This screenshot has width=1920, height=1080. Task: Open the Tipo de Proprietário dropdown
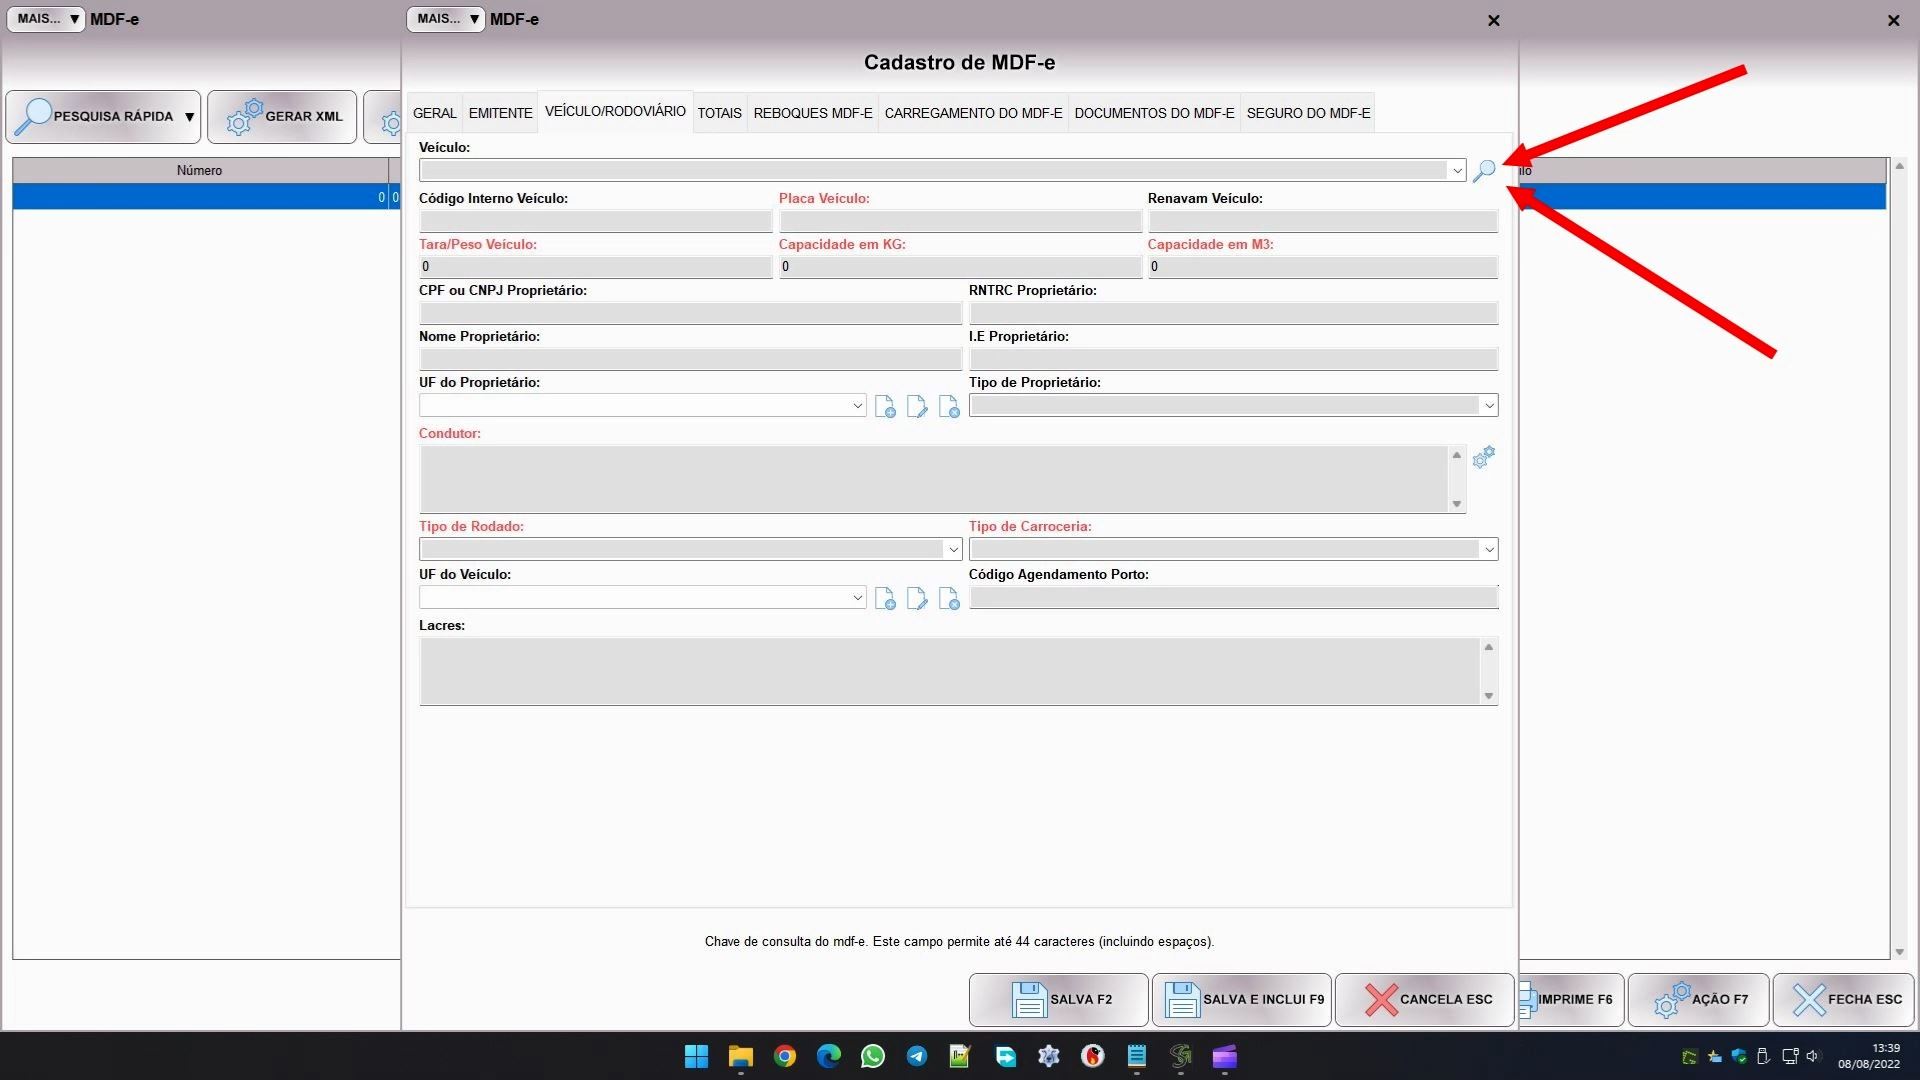tap(1488, 406)
